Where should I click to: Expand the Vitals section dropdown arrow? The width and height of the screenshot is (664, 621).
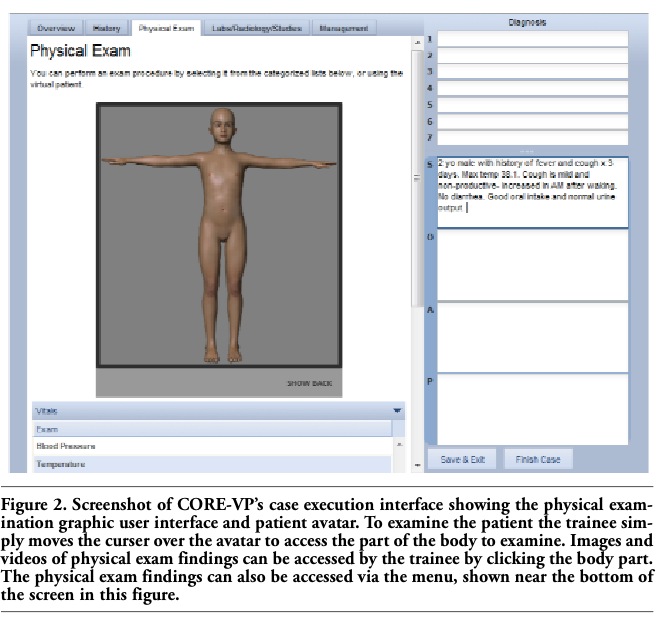(x=397, y=410)
